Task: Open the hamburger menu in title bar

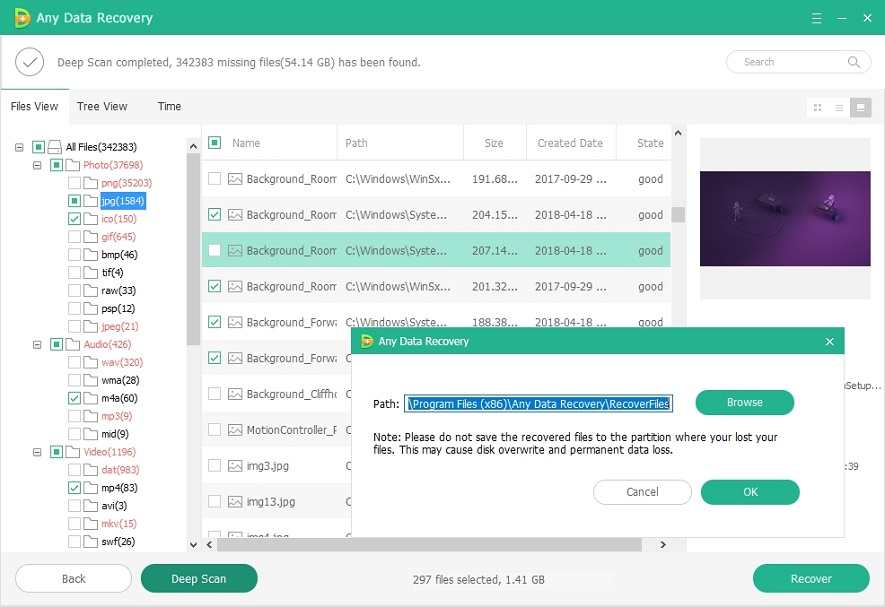Action: pos(816,18)
